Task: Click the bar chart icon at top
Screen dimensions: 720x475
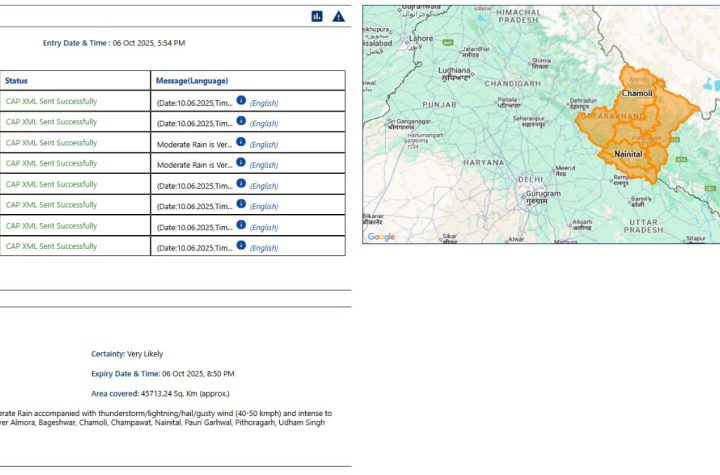Action: (x=317, y=16)
